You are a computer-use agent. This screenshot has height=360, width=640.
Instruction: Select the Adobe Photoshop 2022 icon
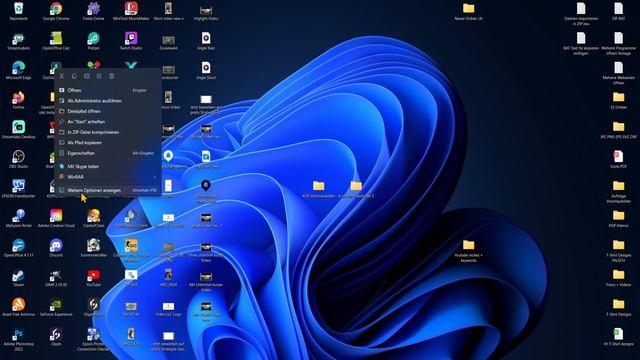click(x=18, y=339)
